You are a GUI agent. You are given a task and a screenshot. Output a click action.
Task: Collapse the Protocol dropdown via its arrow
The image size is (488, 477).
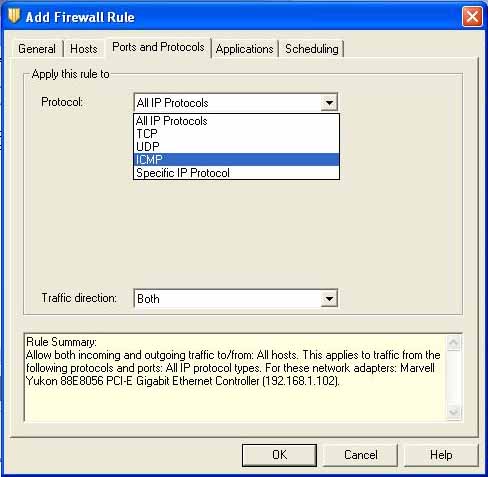point(329,103)
